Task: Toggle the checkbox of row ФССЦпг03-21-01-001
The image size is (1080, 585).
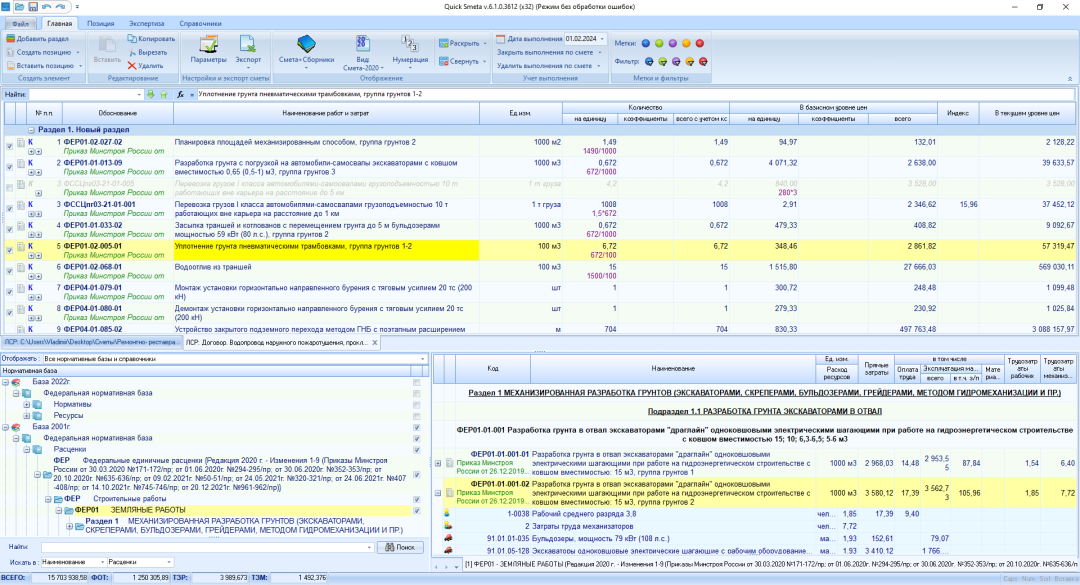Action: pyautogui.click(x=10, y=208)
